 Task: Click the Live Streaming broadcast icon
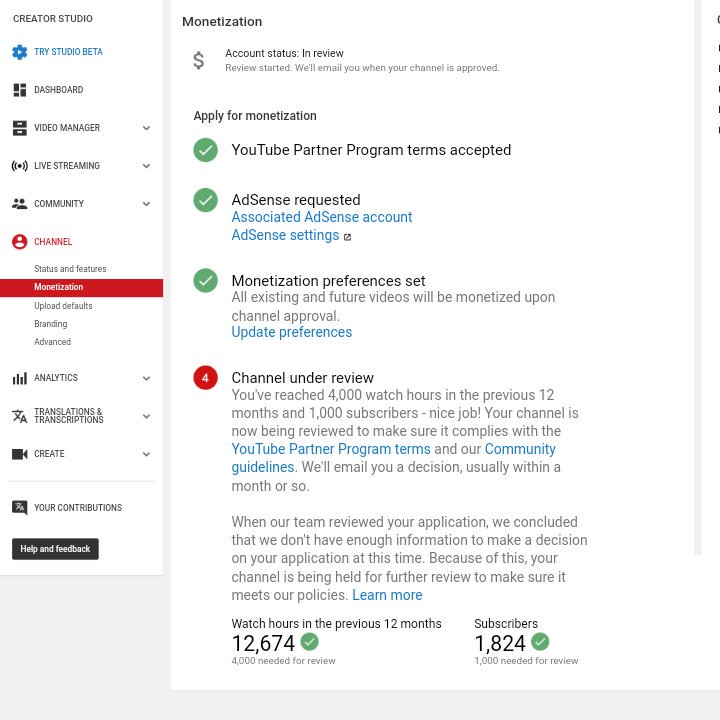(19, 166)
